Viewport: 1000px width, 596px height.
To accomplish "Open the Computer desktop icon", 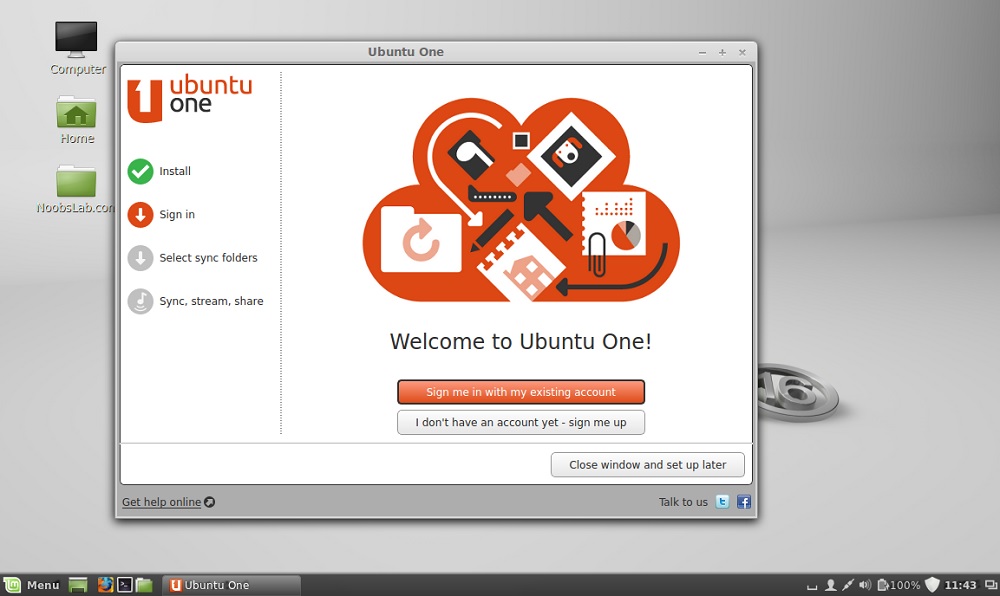I will (77, 48).
